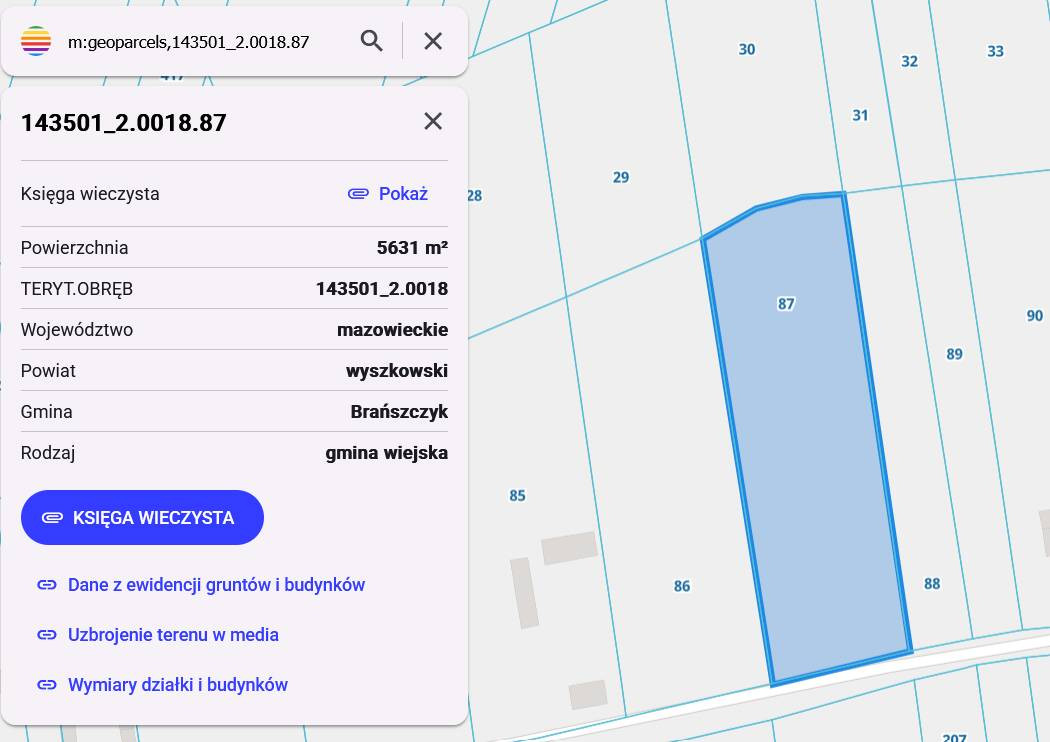The height and width of the screenshot is (742, 1050).
Task: Click the link icon beside Dane z ewidencji
Action: (x=47, y=585)
